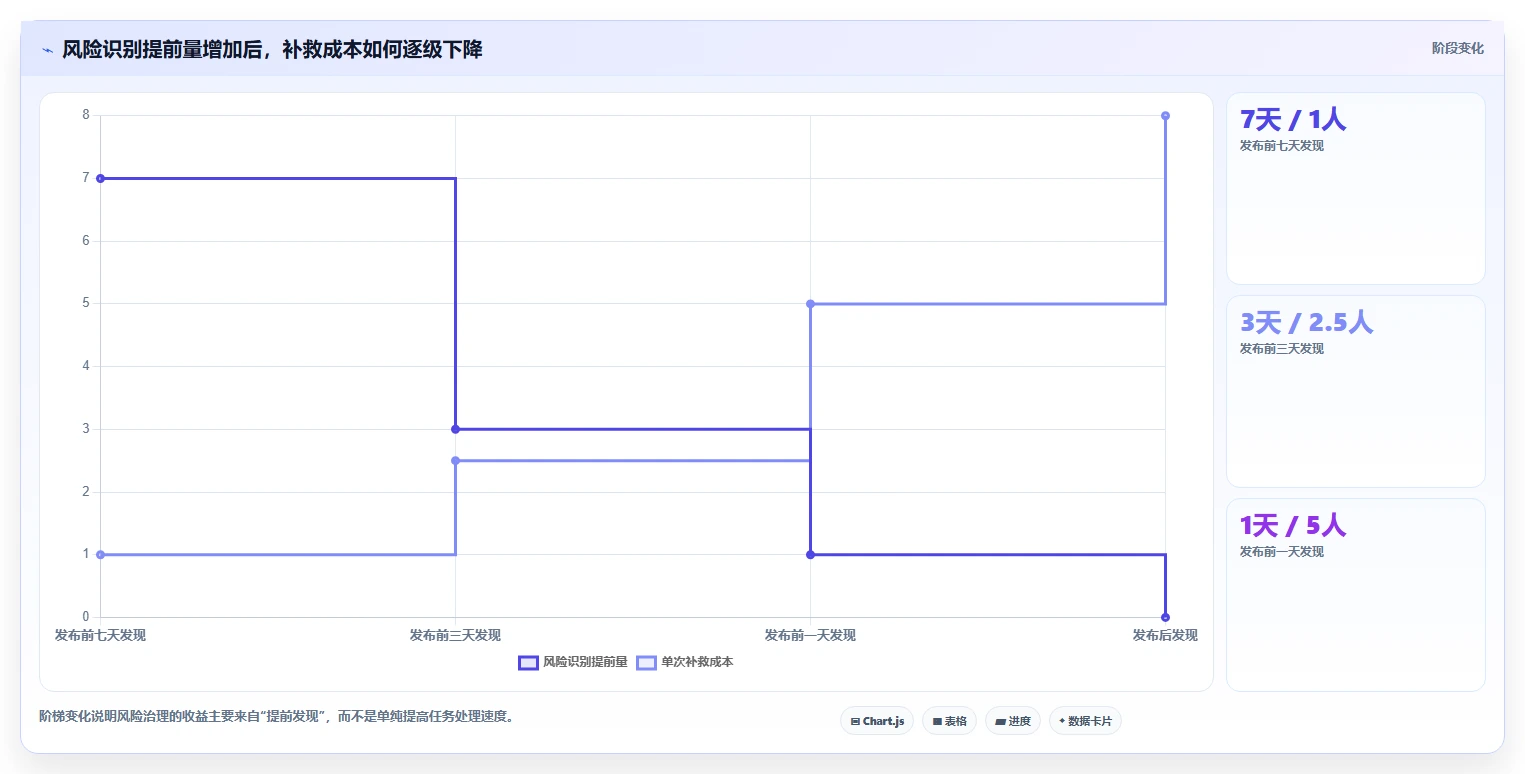The width and height of the screenshot is (1525, 774).
Task: Click the lightning icon beside the title
Action: [x=47, y=50]
